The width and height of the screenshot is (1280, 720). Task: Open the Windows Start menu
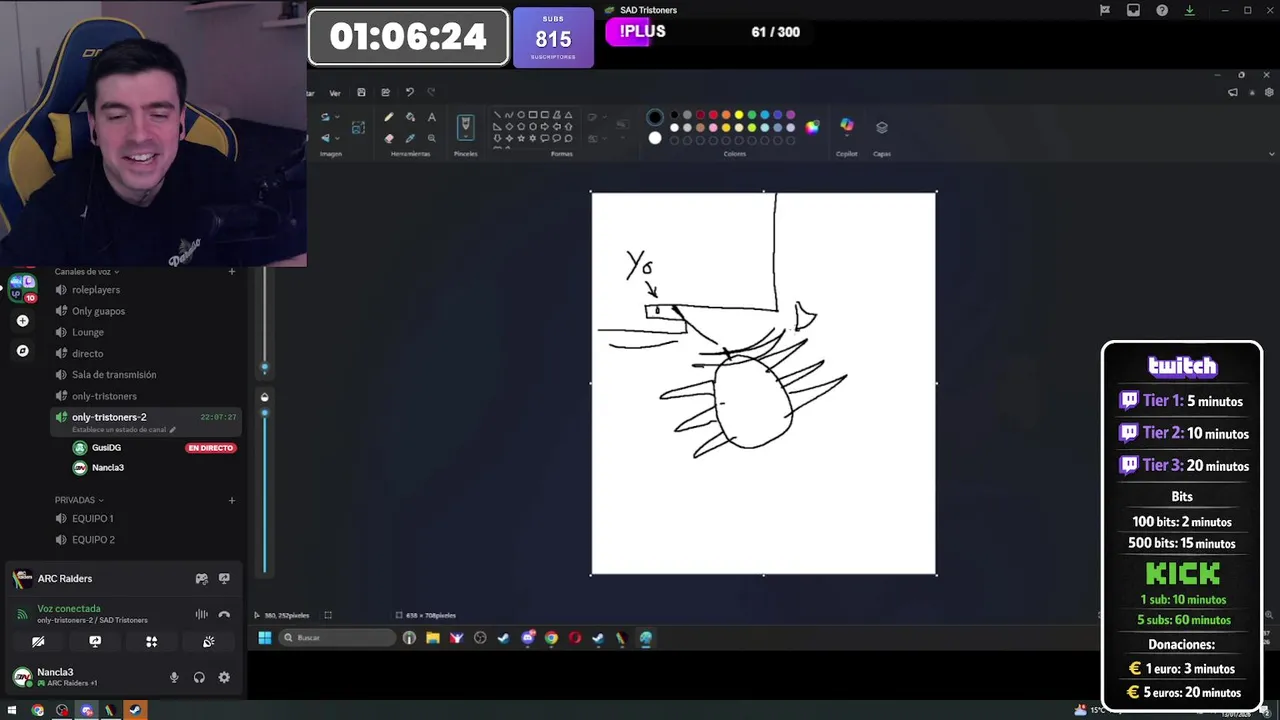[x=265, y=638]
